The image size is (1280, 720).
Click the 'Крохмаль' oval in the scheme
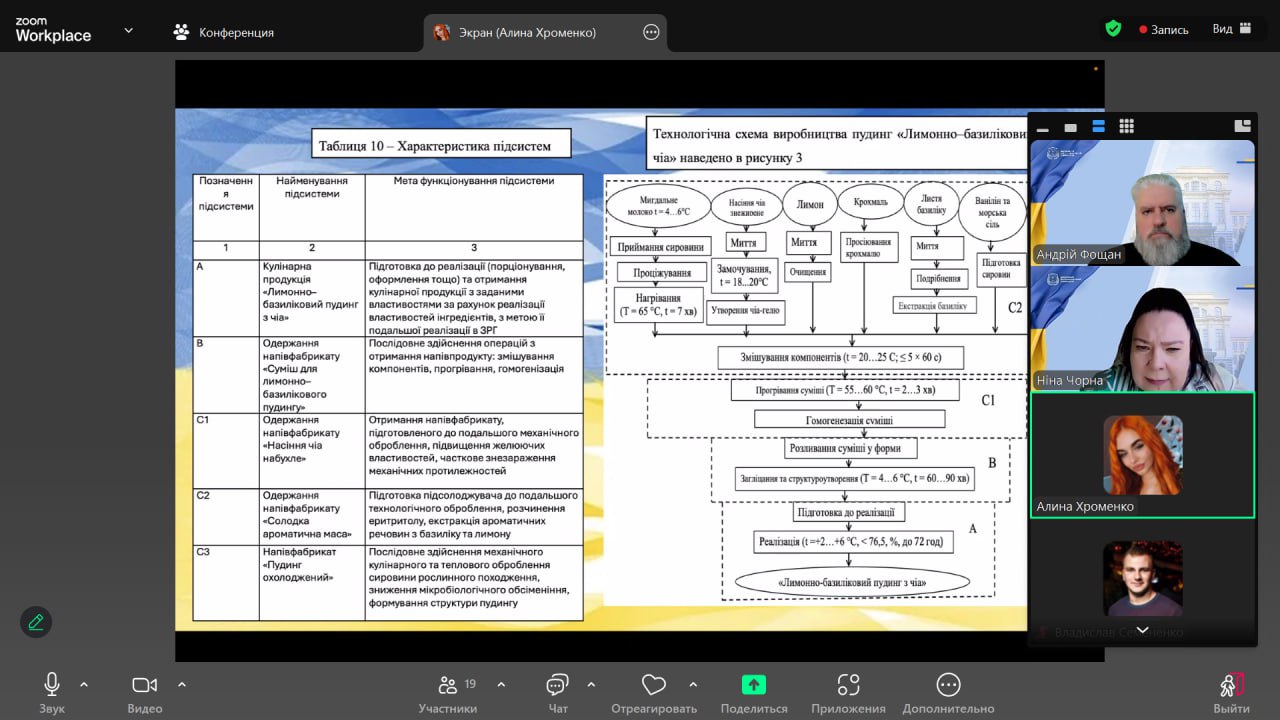point(870,203)
